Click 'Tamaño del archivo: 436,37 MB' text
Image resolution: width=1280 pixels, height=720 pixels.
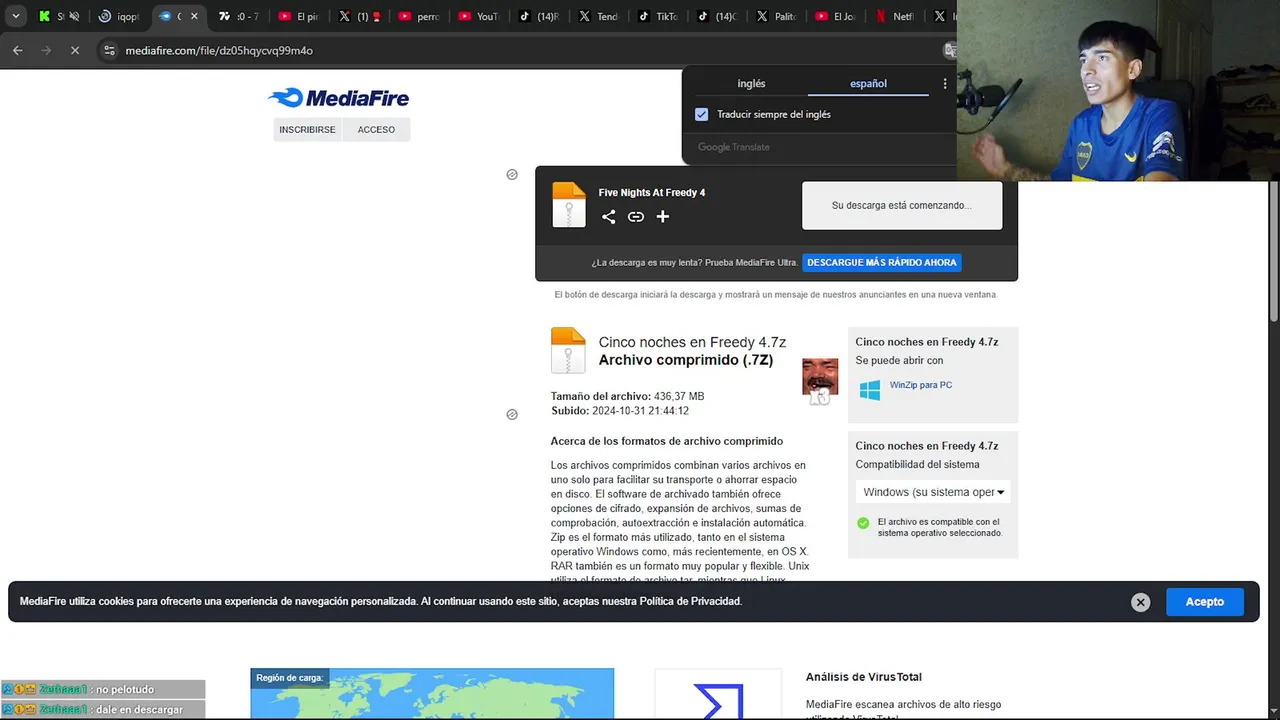(x=627, y=396)
